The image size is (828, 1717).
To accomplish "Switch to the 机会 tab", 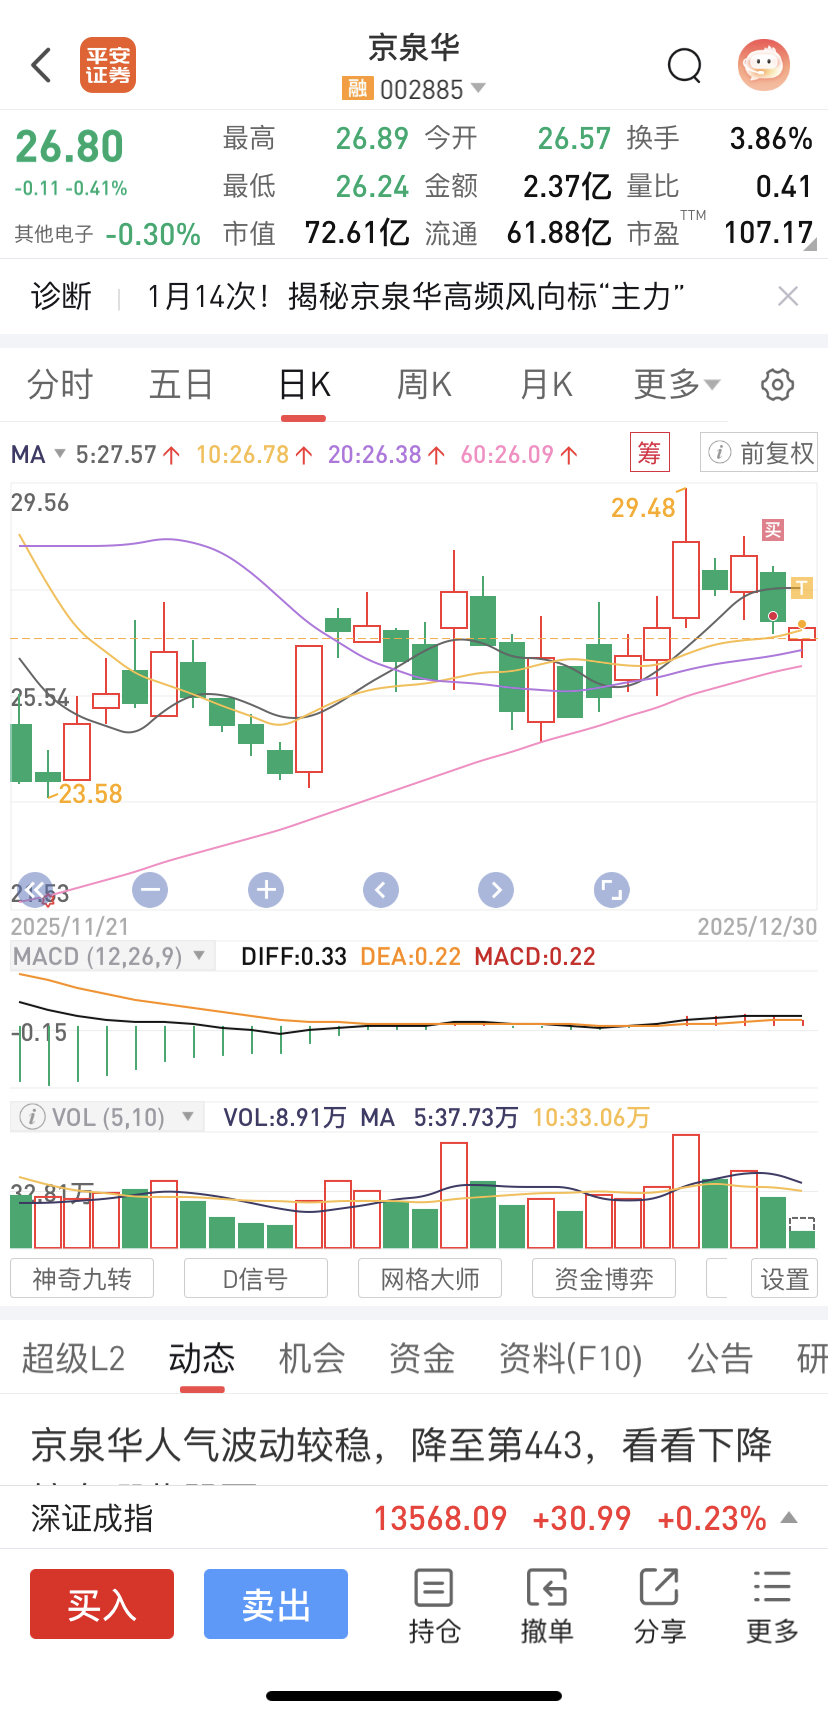I will tap(312, 1359).
